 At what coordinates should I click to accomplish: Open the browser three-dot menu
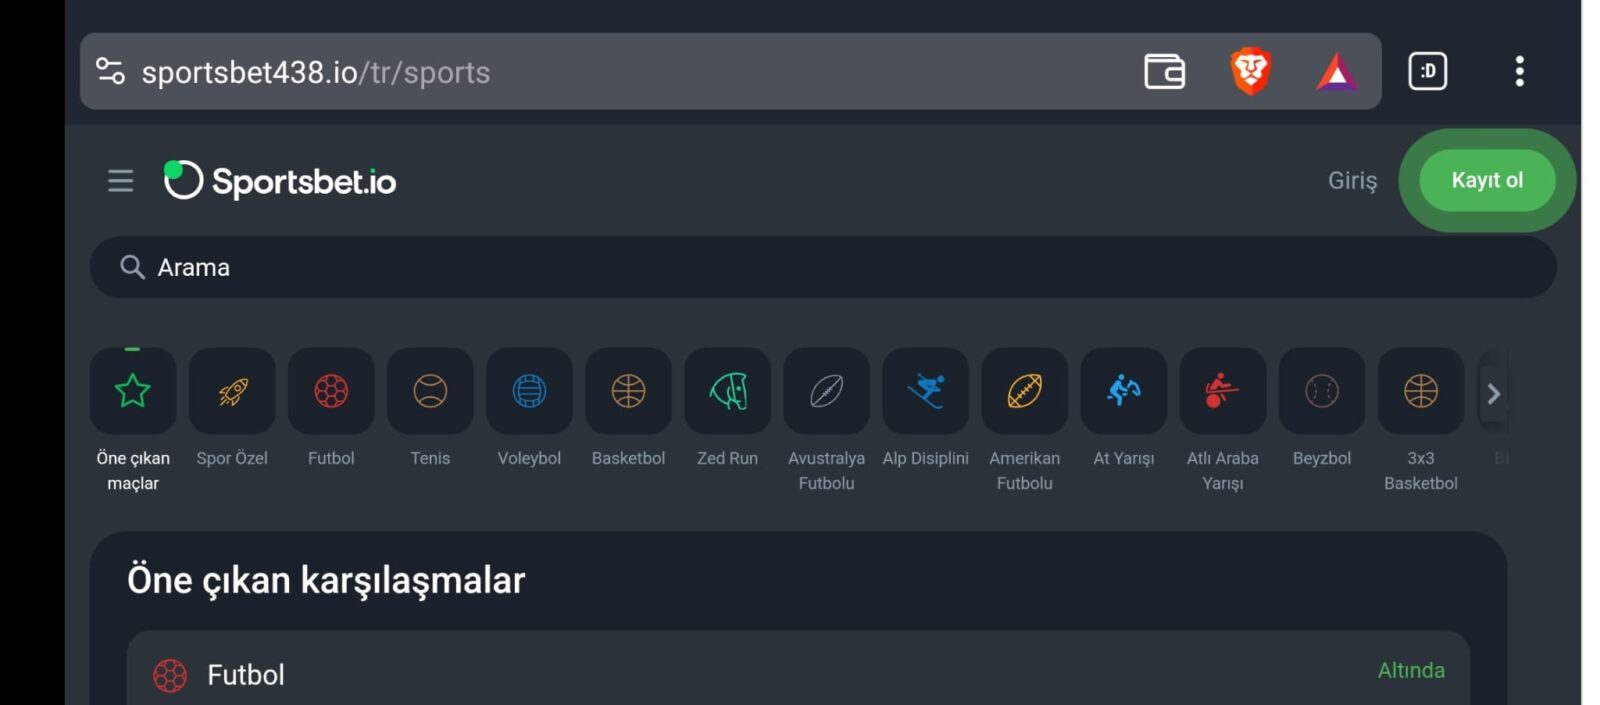click(1519, 71)
